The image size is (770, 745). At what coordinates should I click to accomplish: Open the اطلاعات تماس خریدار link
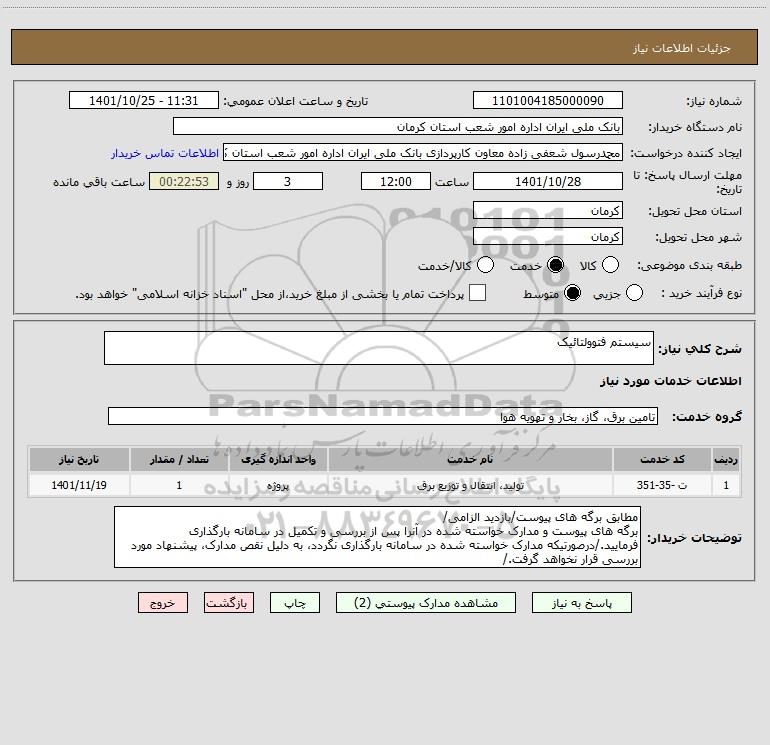pyautogui.click(x=165, y=153)
